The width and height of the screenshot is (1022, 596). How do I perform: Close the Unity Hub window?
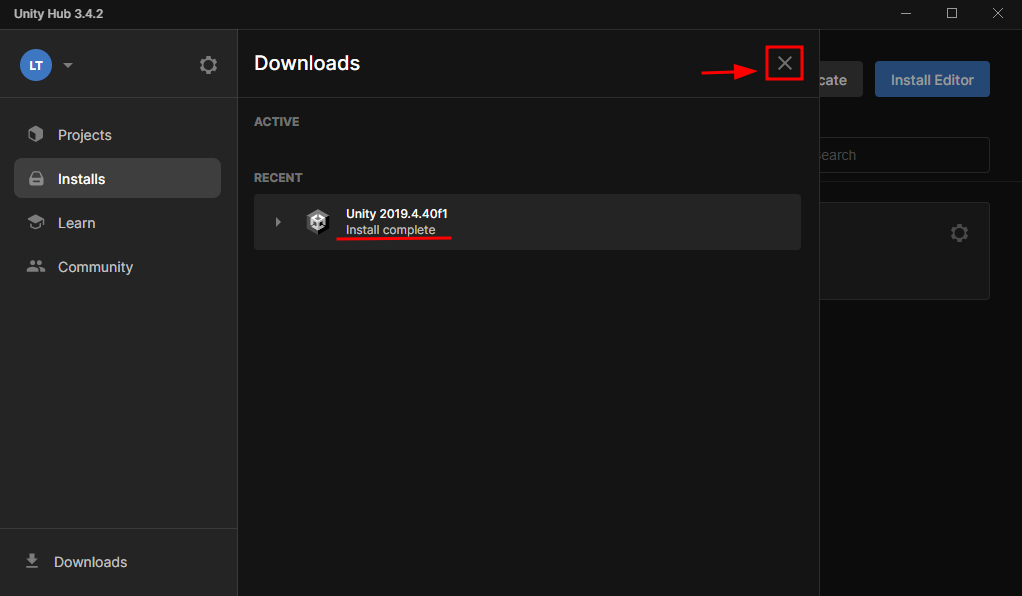pos(998,13)
